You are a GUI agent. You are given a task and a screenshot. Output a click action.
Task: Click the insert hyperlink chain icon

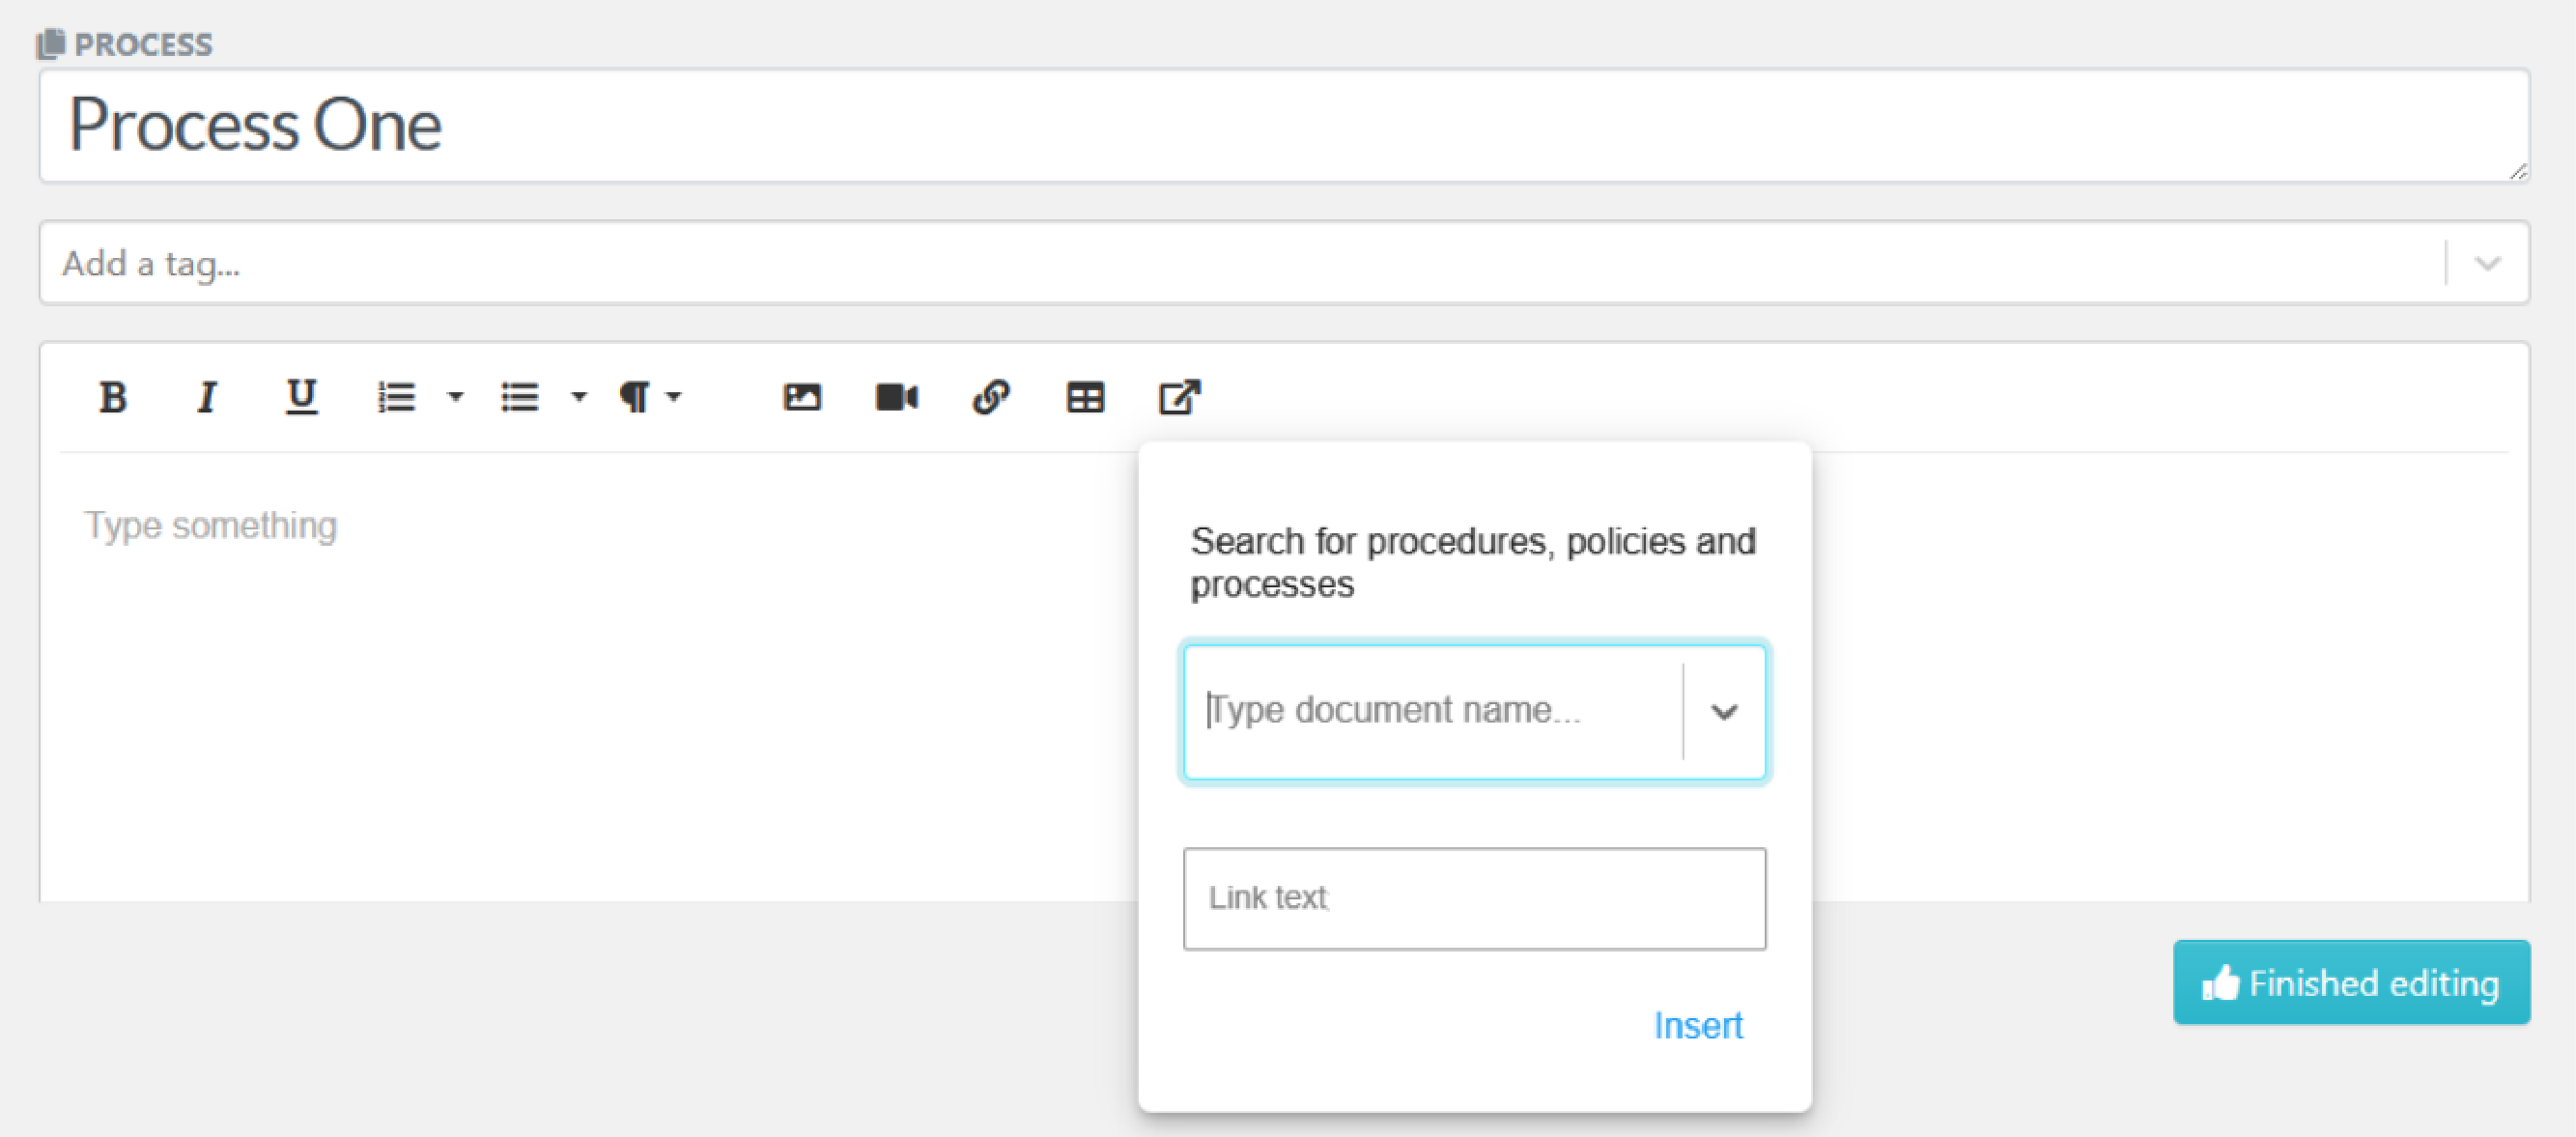point(990,397)
